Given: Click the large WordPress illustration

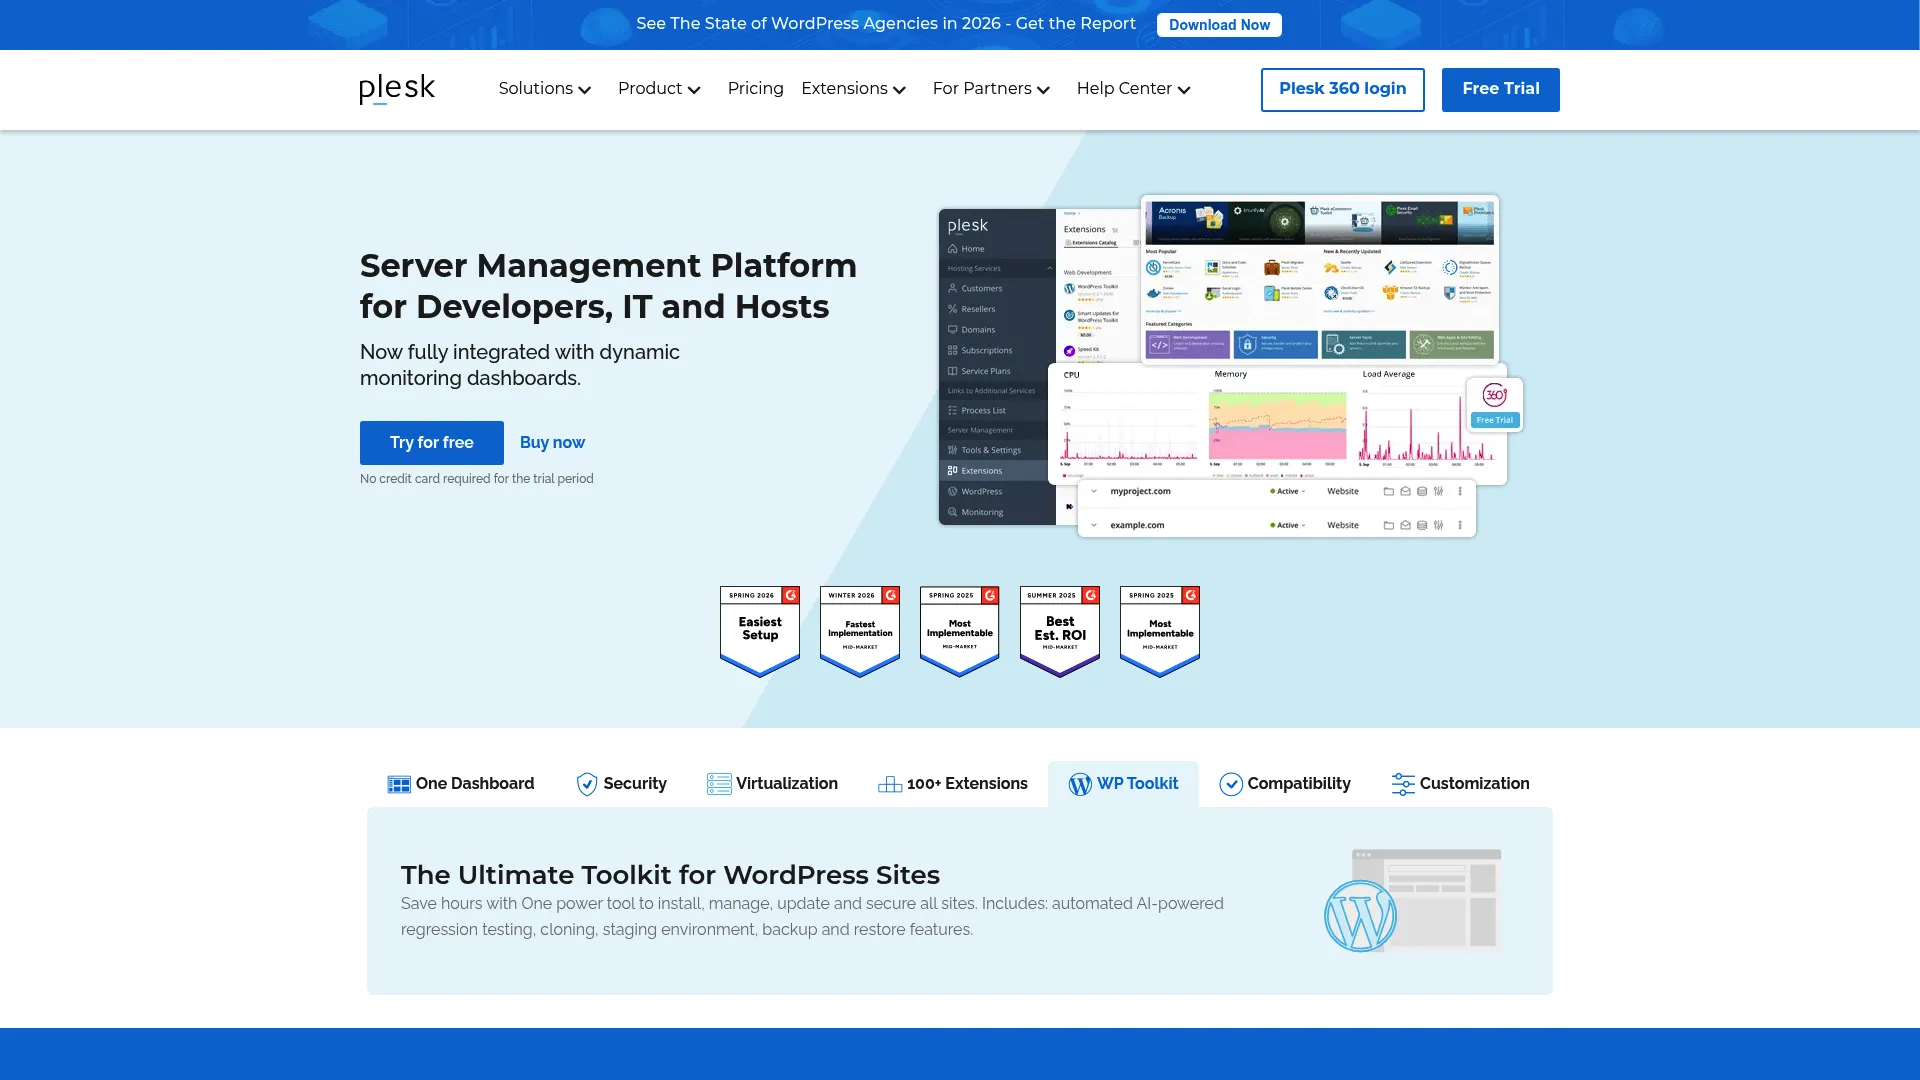Looking at the screenshot, I should point(1412,901).
